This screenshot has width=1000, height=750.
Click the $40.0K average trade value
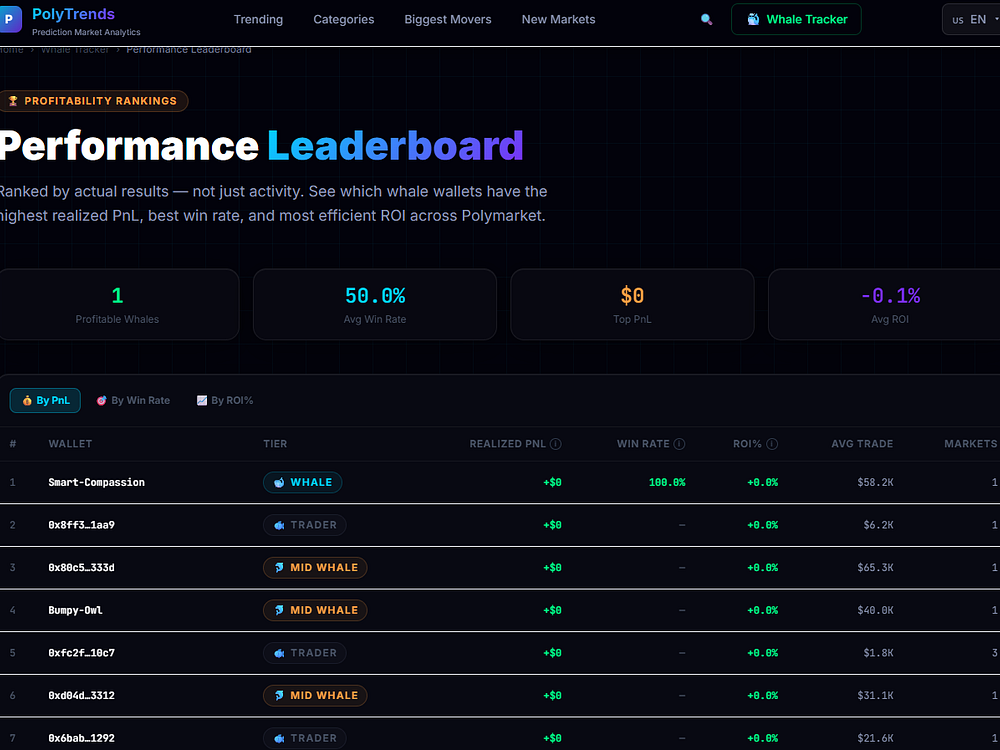click(875, 610)
